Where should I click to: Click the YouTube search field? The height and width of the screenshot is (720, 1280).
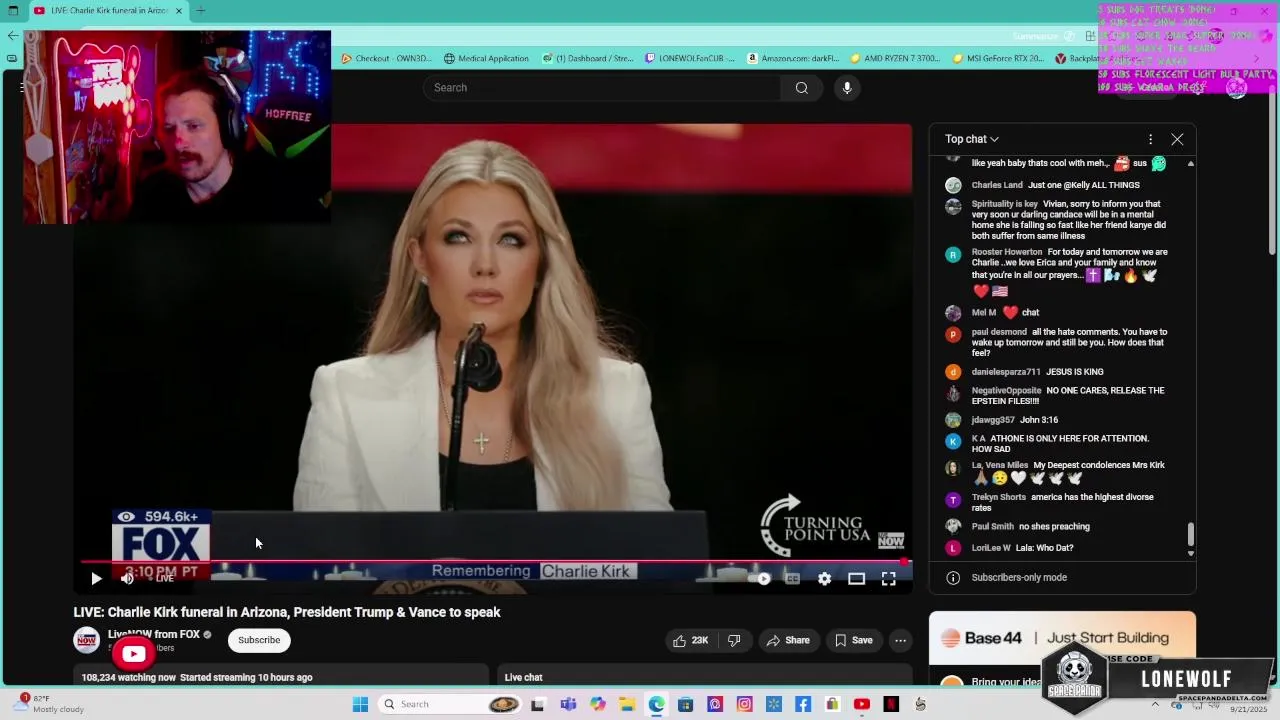(x=603, y=88)
